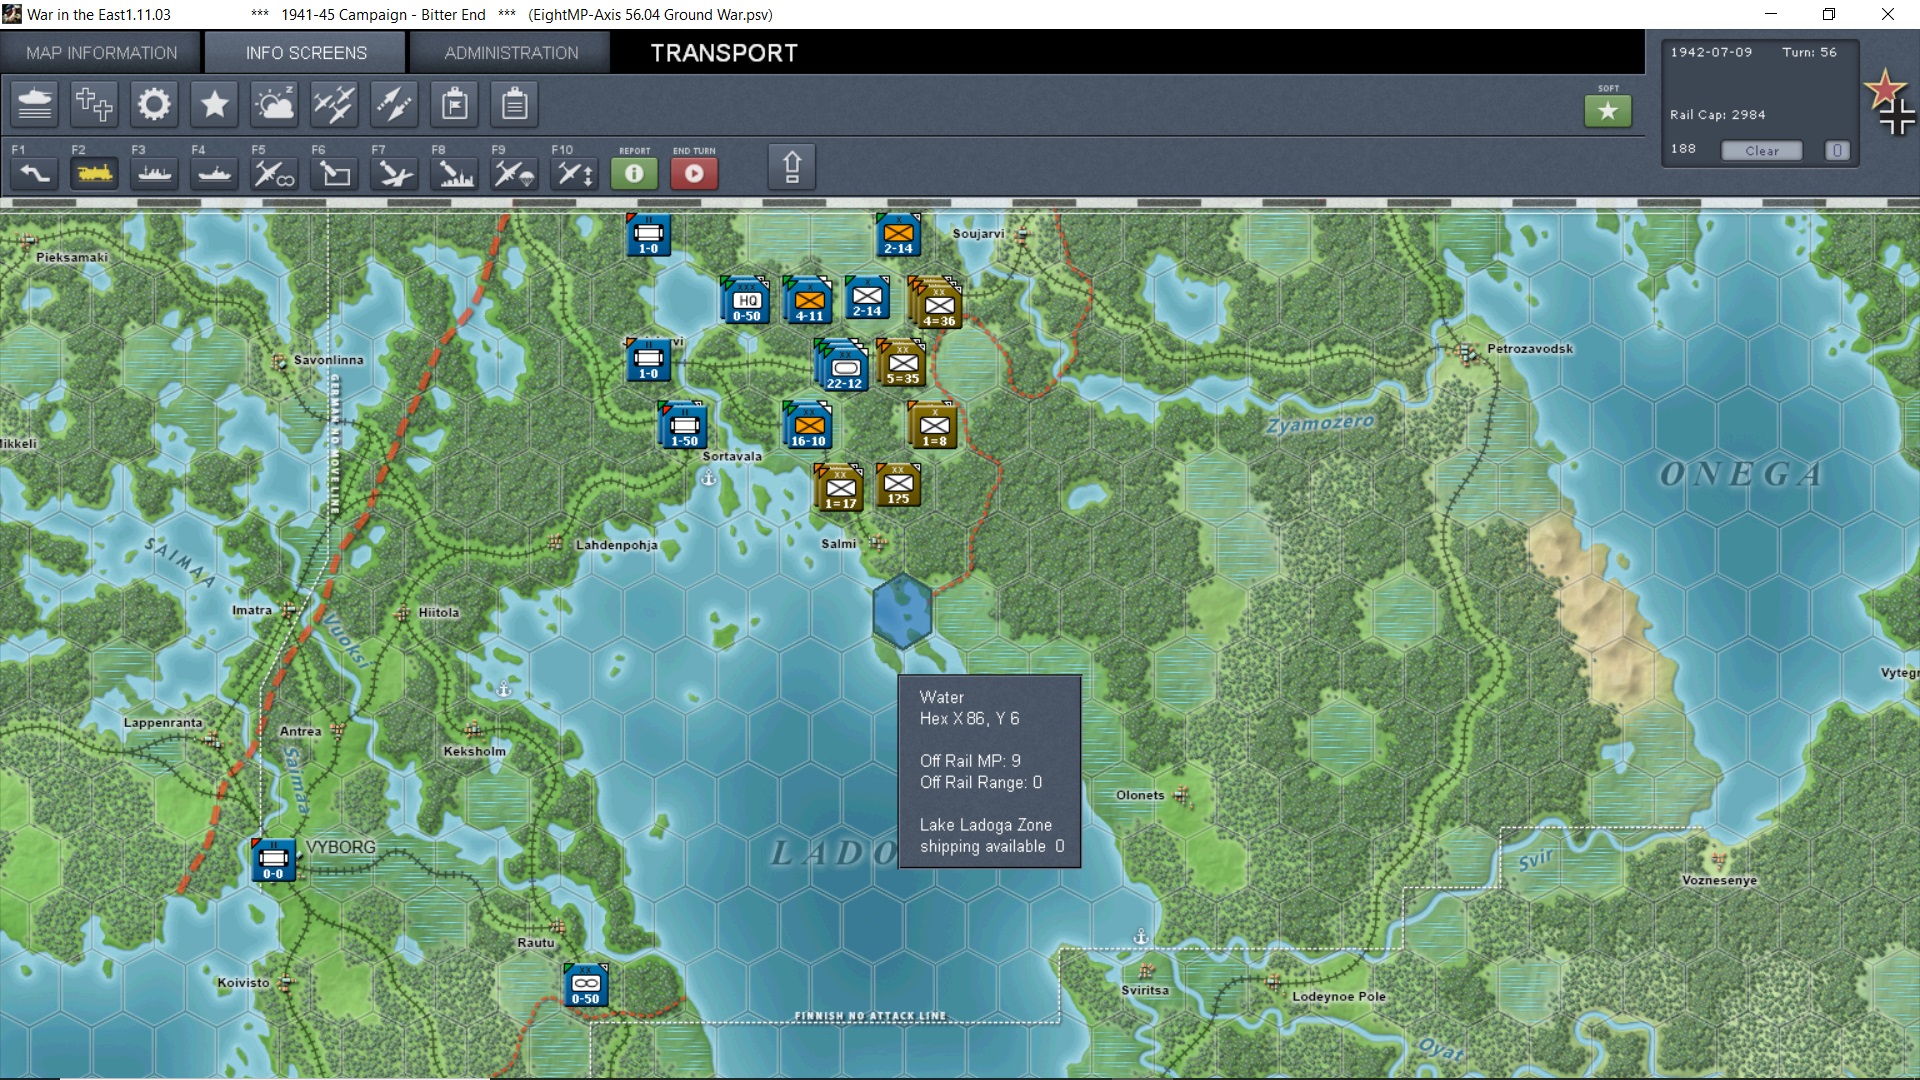Select F1 move mode arrow icon
This screenshot has height=1080, width=1920.
pyautogui.click(x=34, y=174)
